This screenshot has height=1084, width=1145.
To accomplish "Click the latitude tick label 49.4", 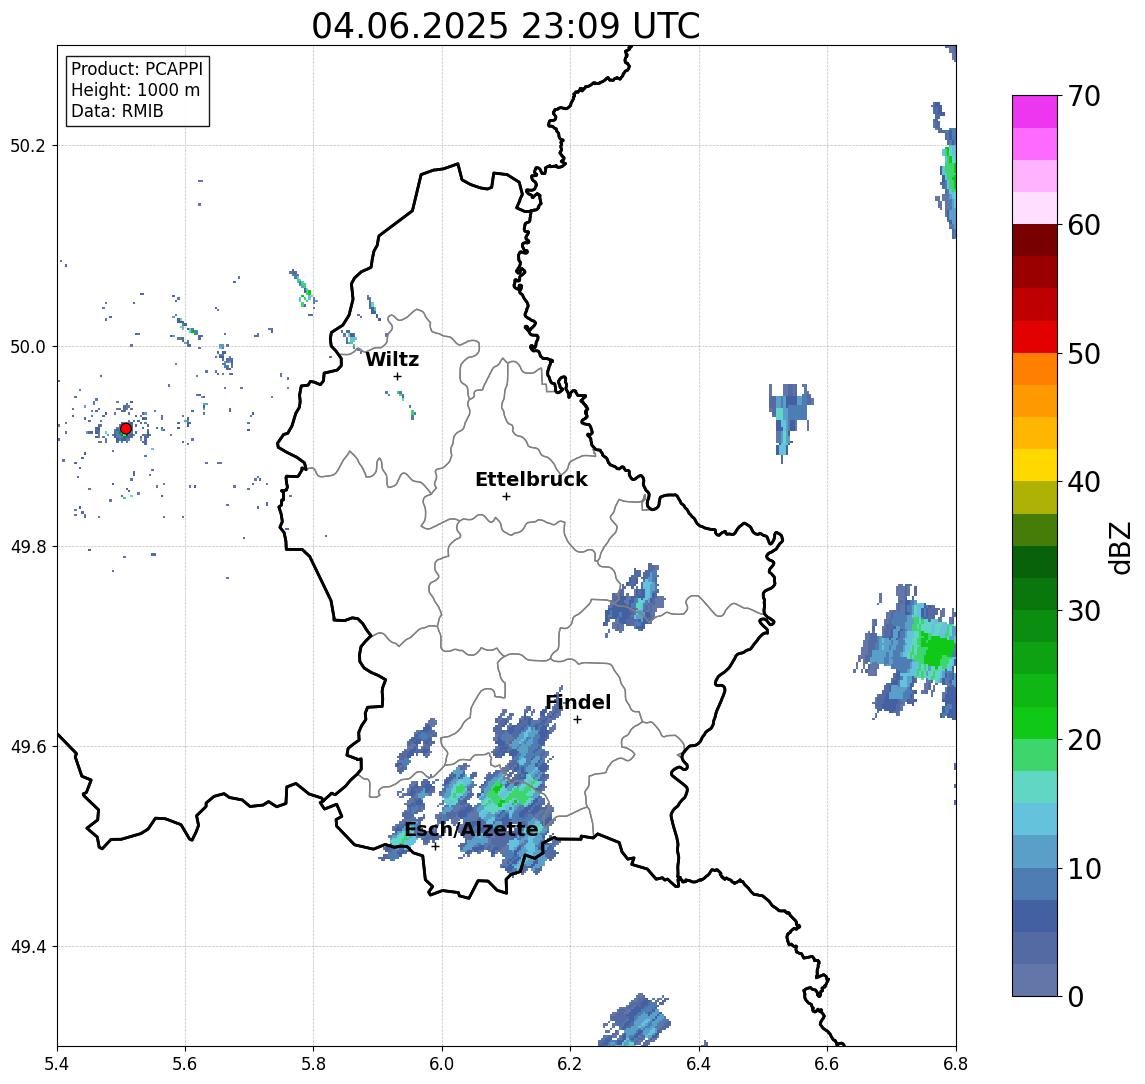I will point(27,947).
